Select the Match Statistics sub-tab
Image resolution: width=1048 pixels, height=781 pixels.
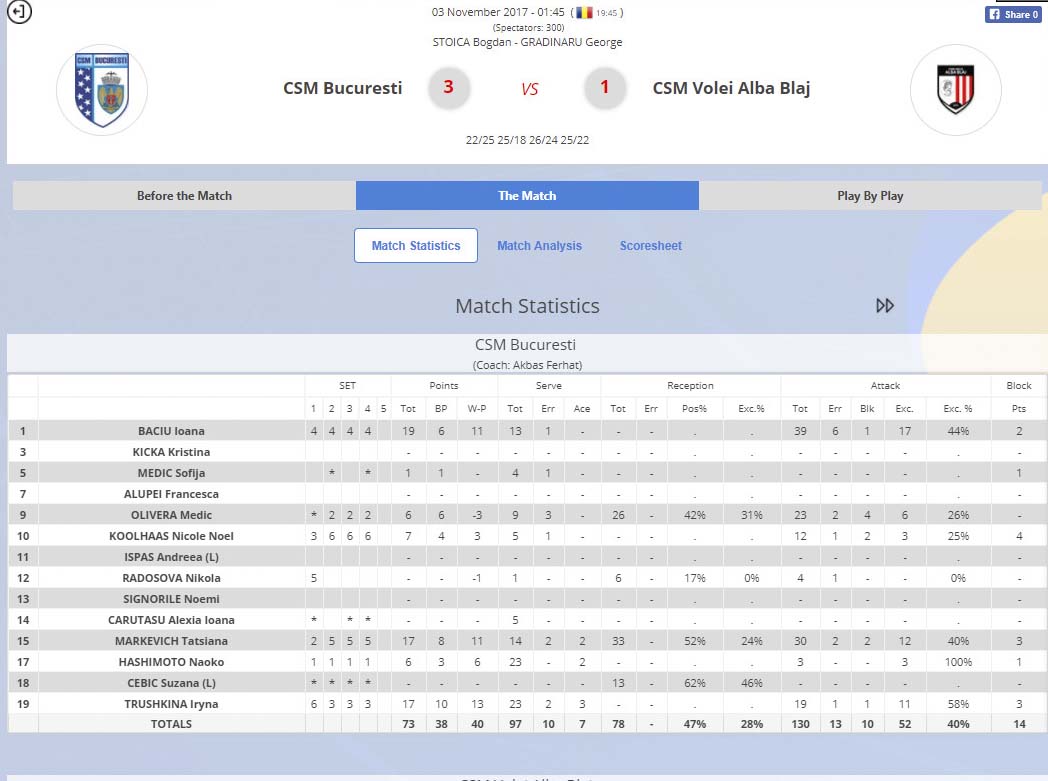(416, 245)
